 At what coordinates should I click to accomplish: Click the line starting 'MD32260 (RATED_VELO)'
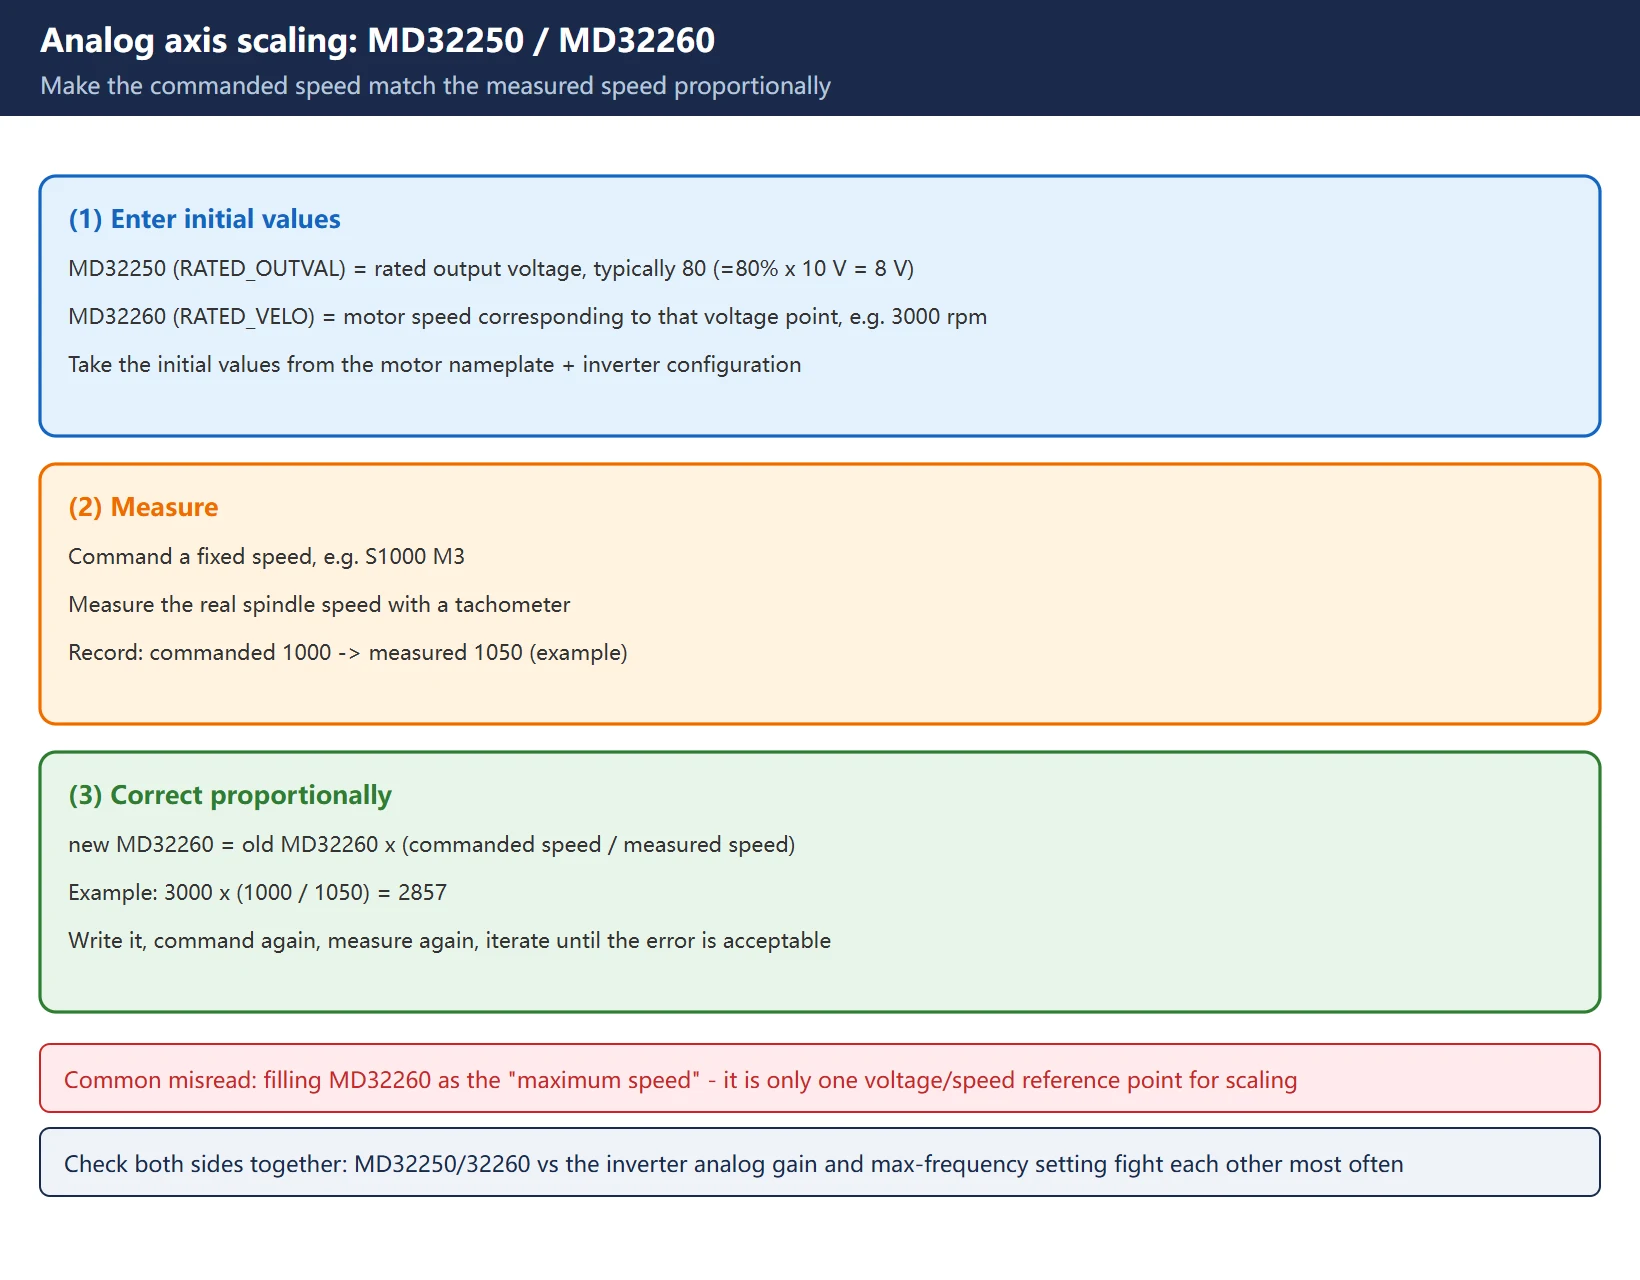[527, 316]
